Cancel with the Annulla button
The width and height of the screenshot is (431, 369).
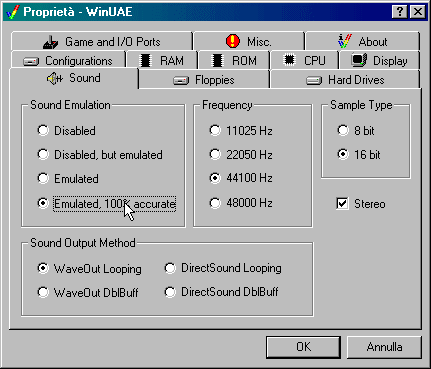pos(384,347)
